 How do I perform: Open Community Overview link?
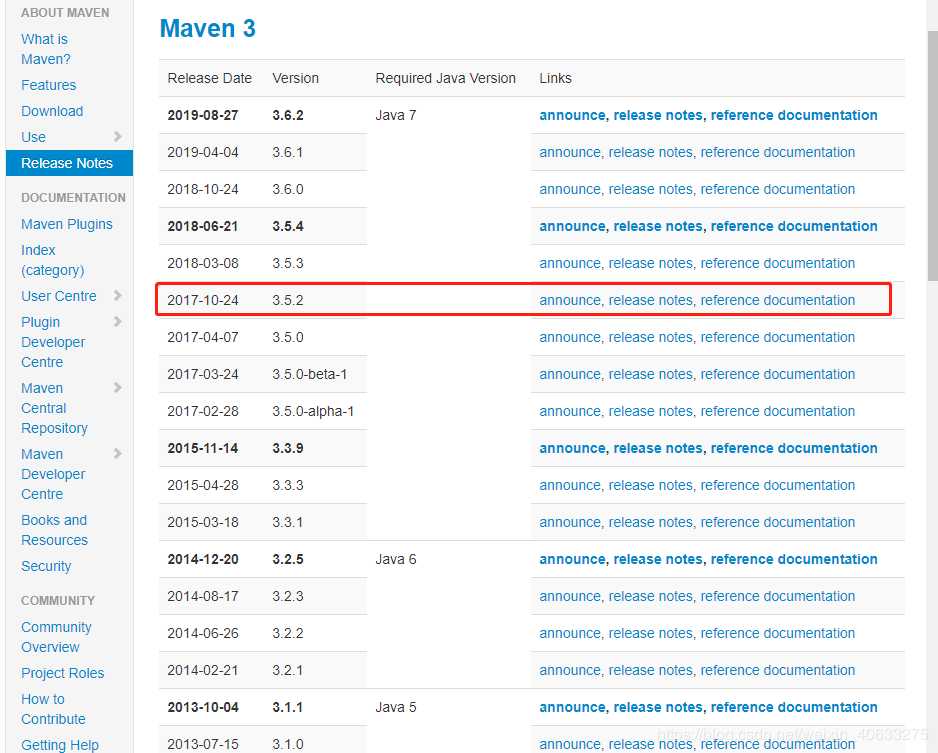56,637
